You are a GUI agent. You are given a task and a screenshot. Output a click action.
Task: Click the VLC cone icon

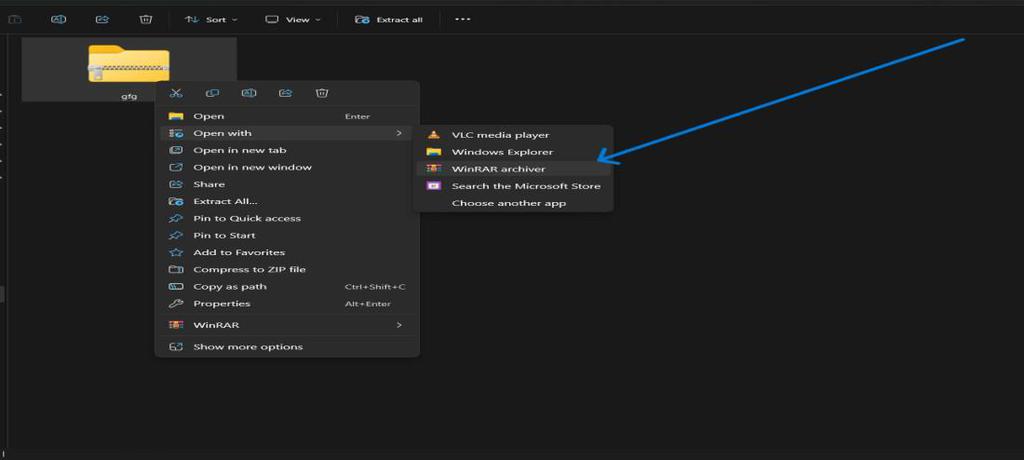434,135
